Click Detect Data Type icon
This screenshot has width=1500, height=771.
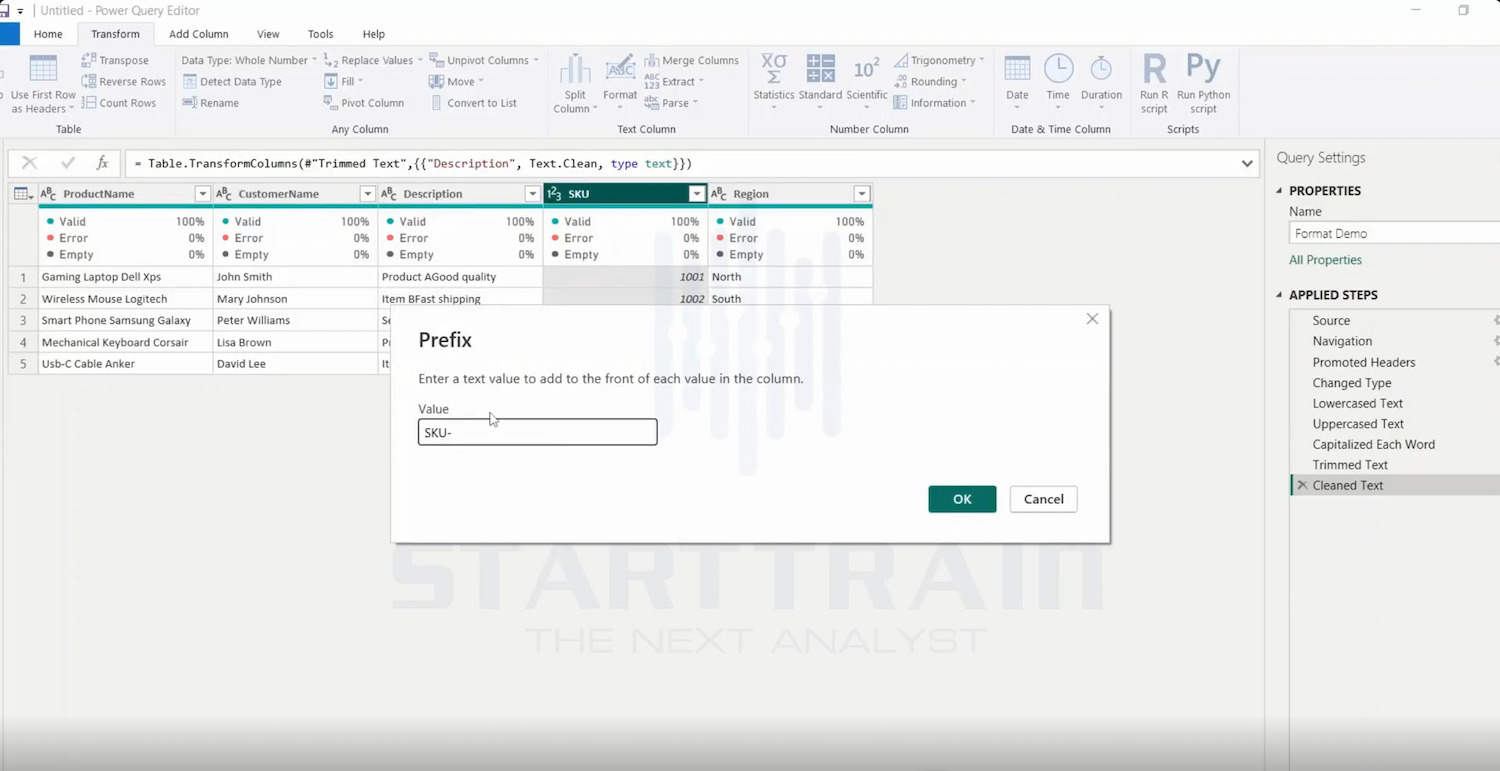coord(189,81)
